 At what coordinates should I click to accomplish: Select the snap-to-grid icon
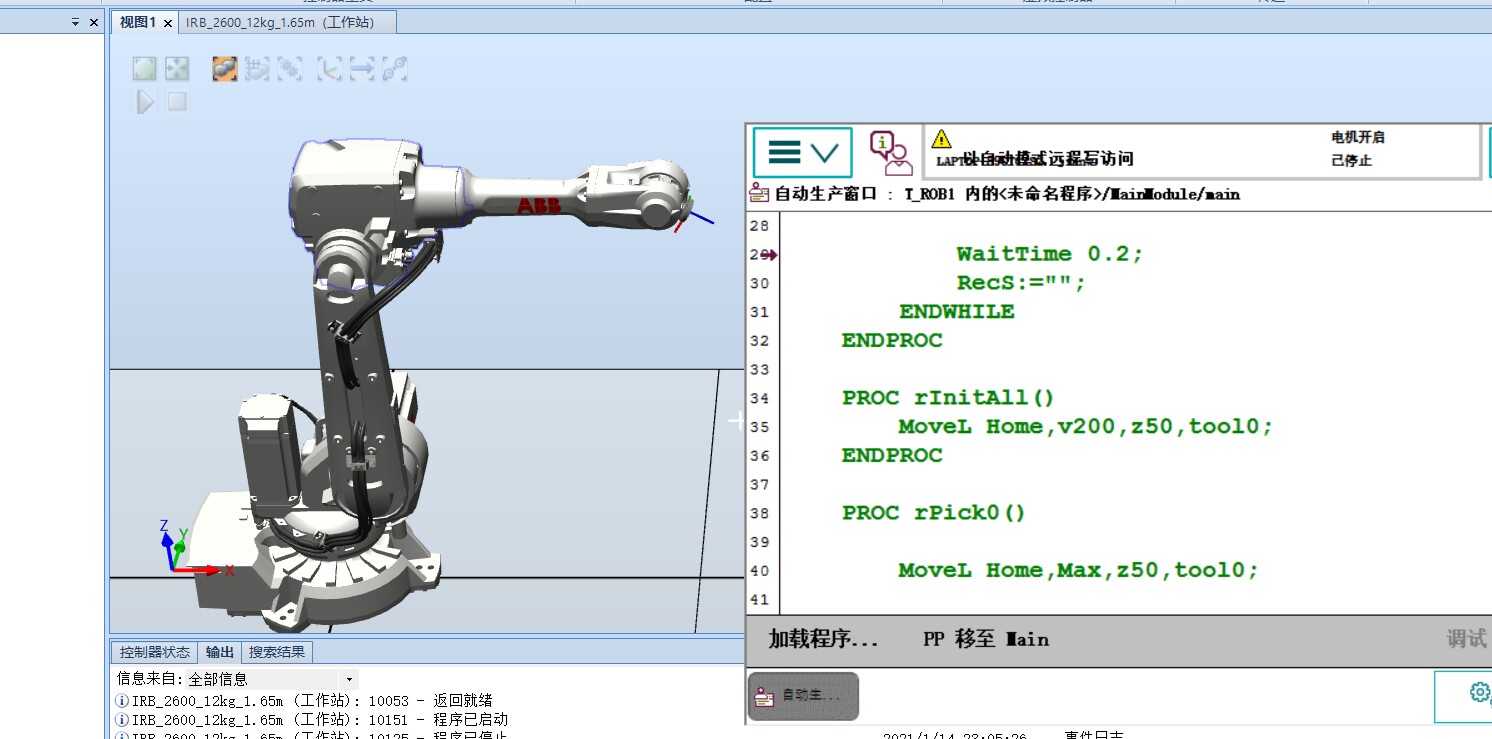coord(257,68)
